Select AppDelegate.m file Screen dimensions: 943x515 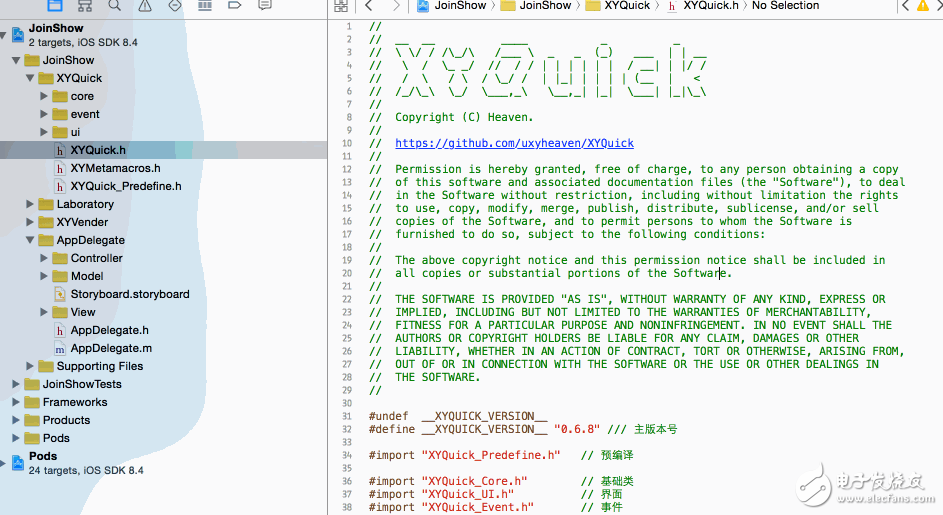pos(111,348)
